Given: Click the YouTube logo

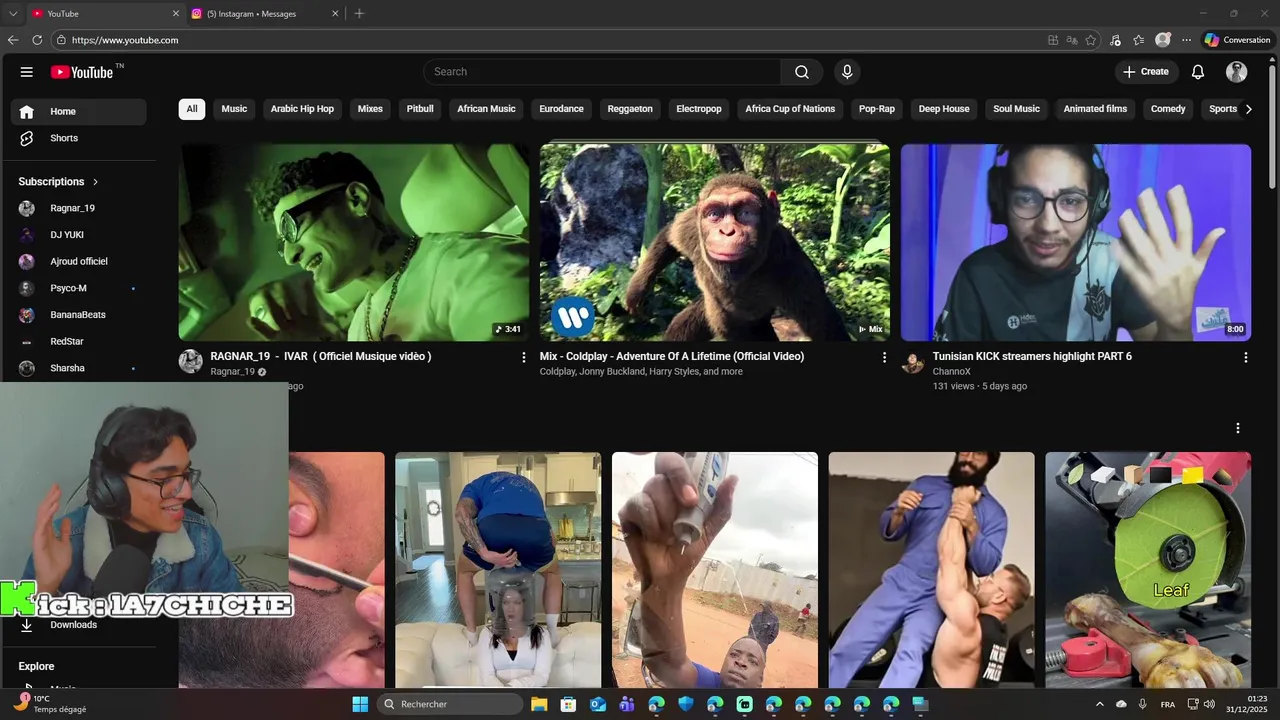Looking at the screenshot, I should pos(82,72).
